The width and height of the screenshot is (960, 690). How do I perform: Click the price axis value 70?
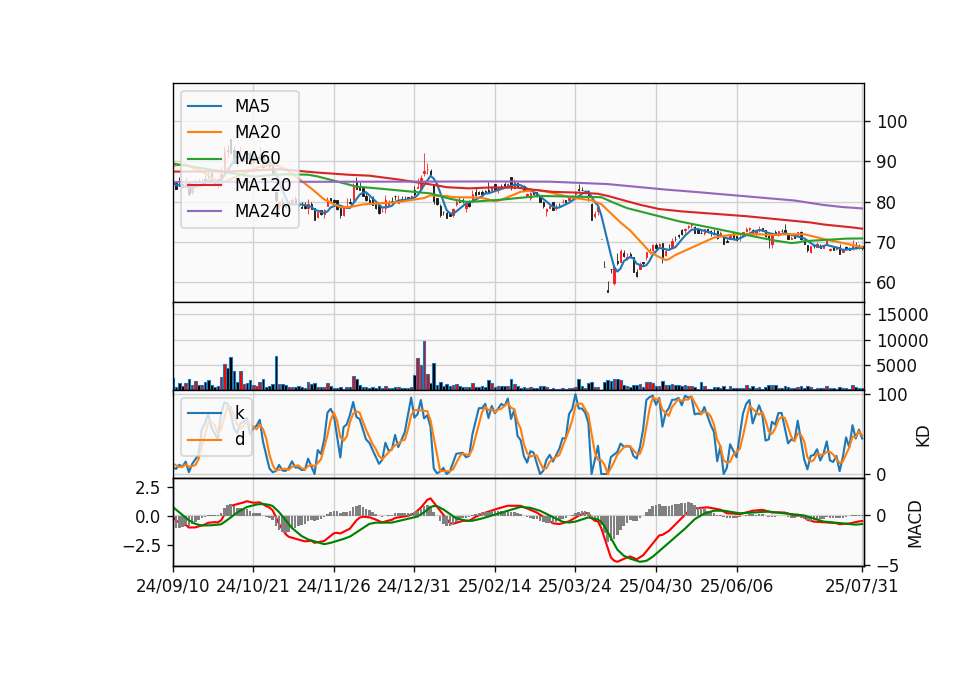tap(887, 243)
